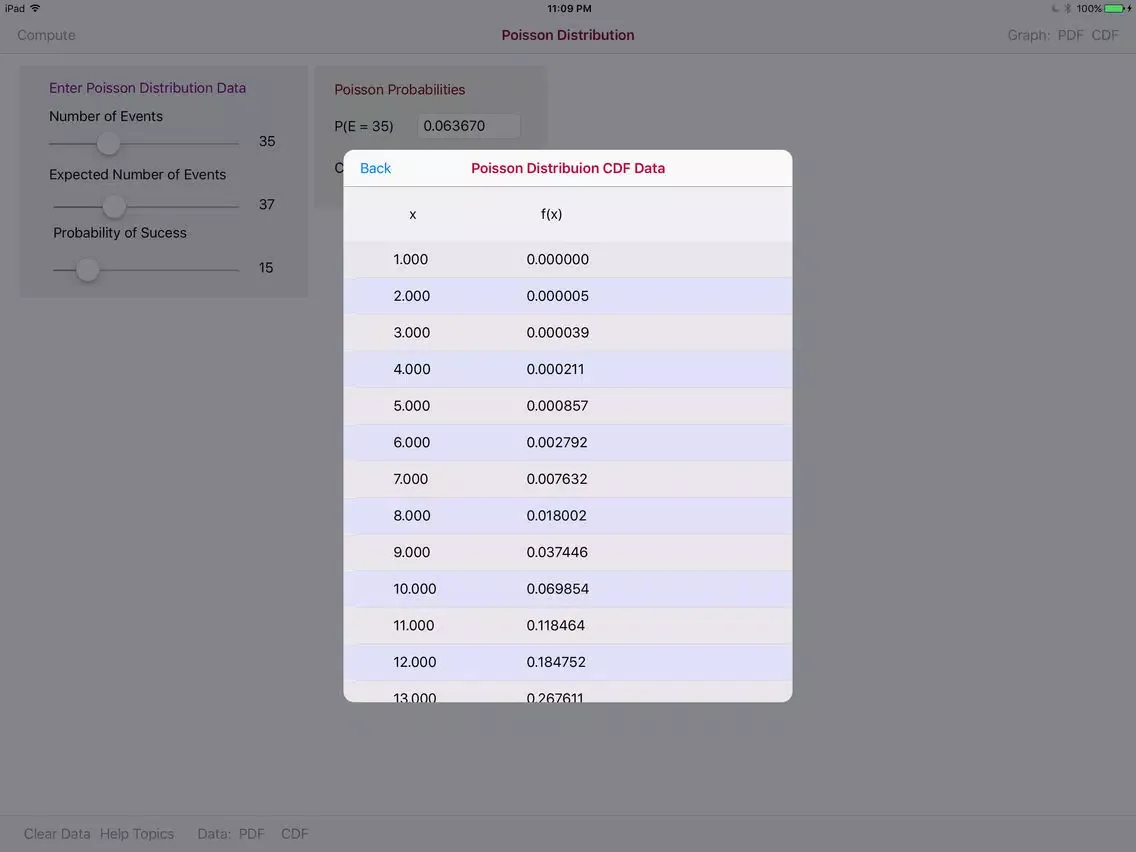The image size is (1136, 852).
Task: Select x value 10.000
Action: tap(414, 588)
